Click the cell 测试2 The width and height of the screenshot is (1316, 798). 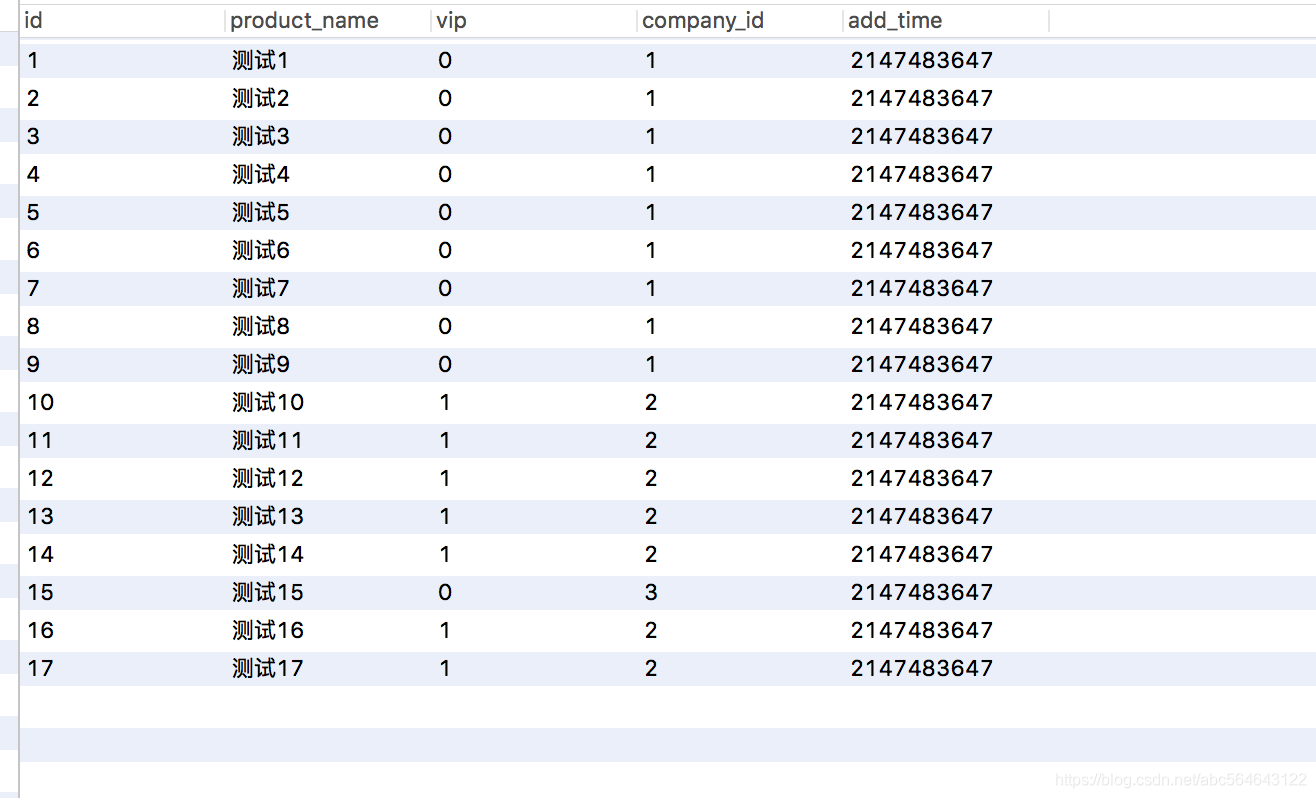260,99
